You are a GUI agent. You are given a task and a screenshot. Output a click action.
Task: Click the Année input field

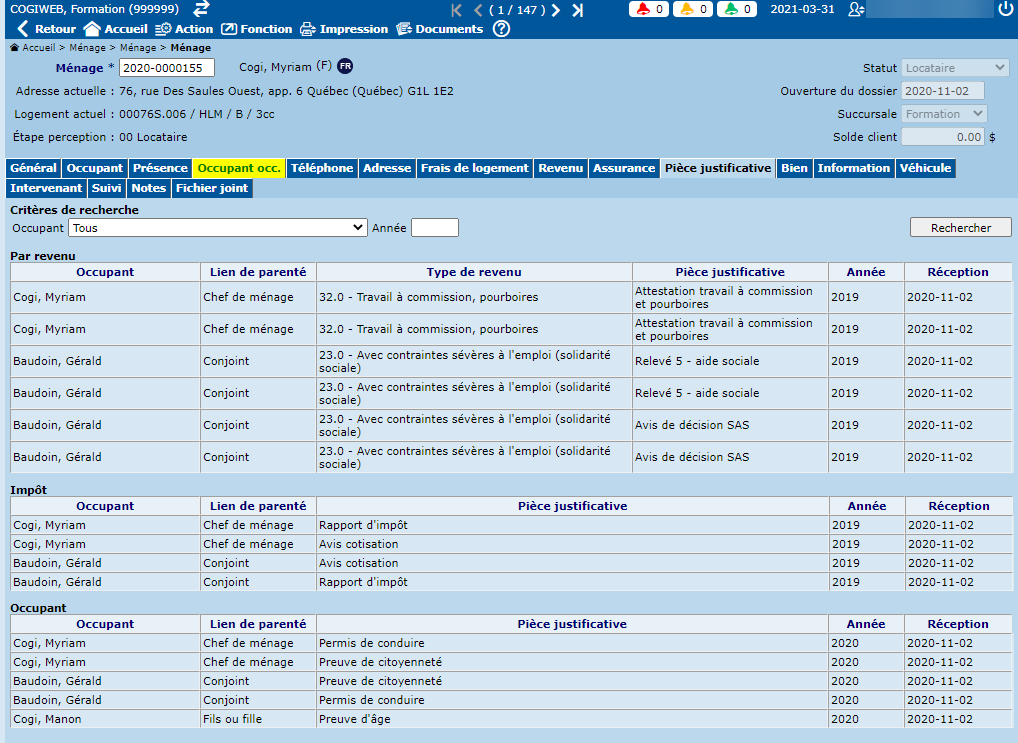[435, 228]
